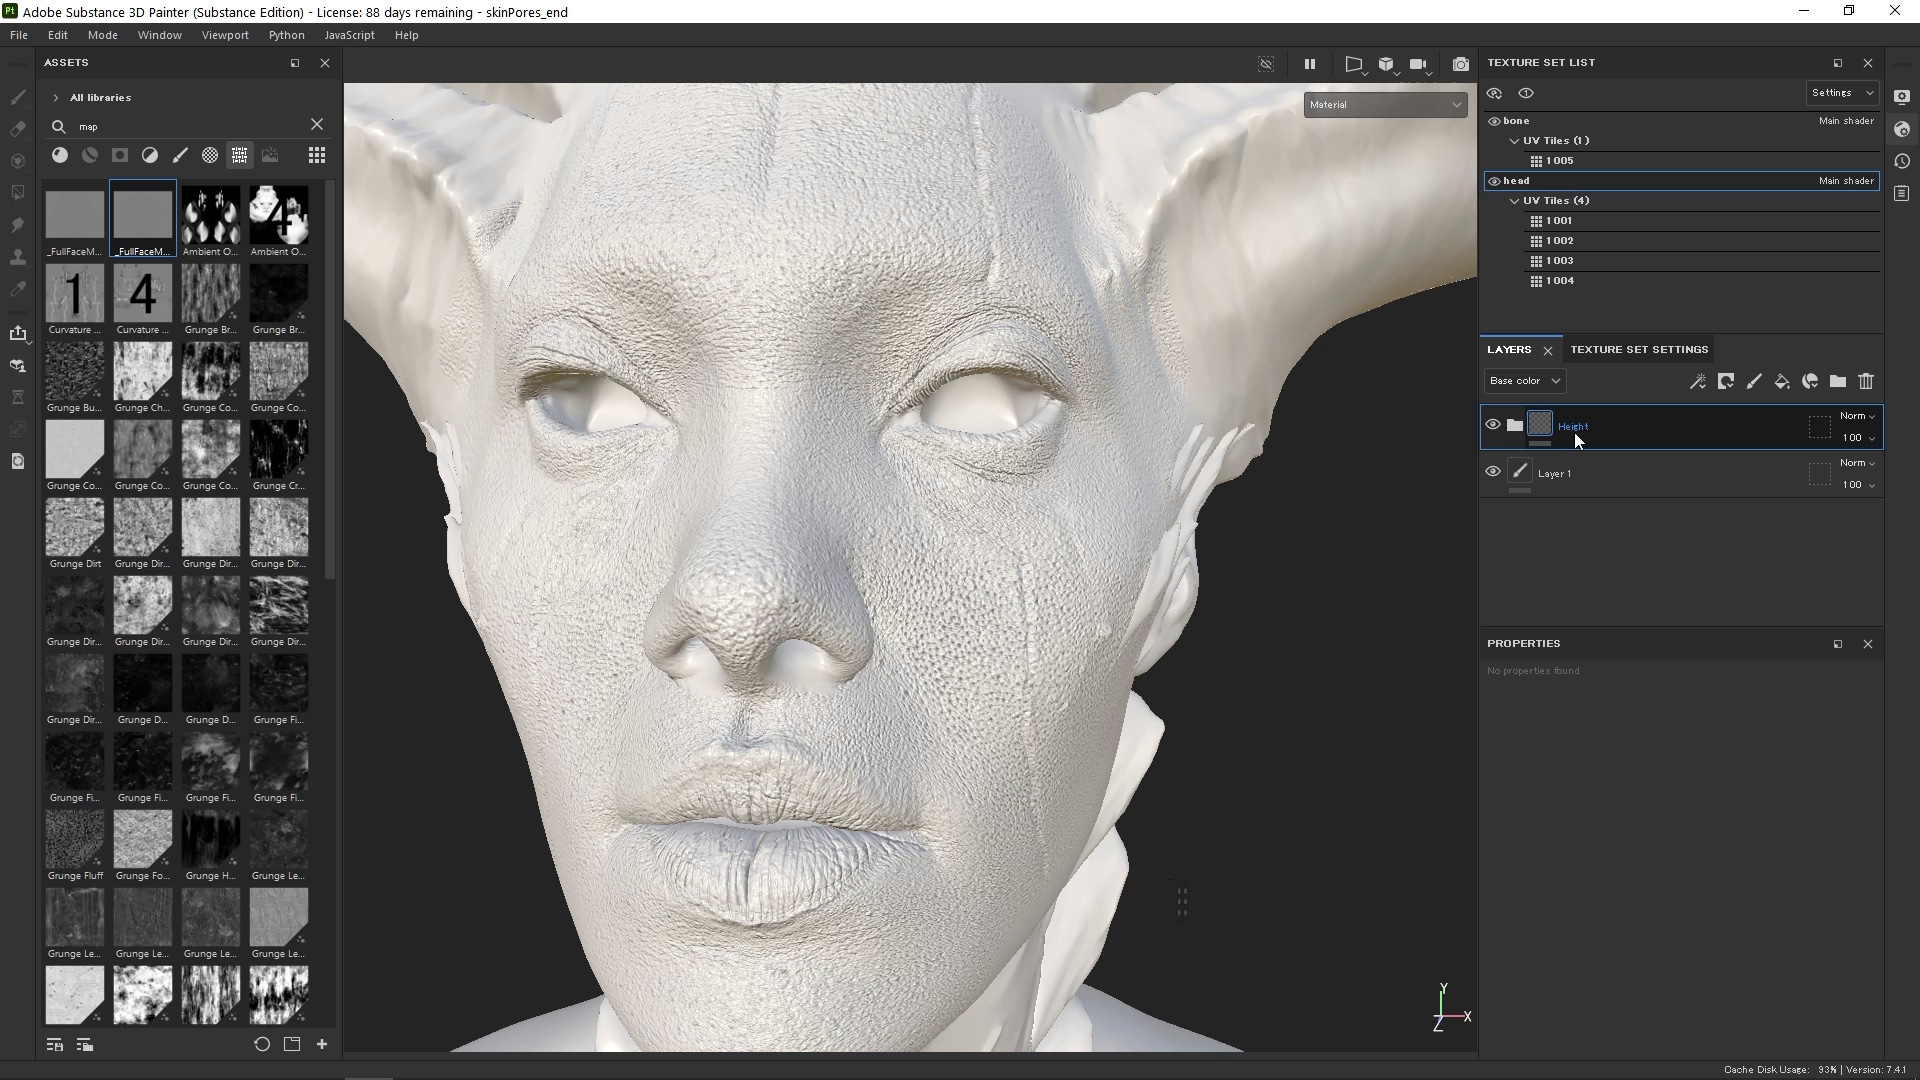Create a new folder in Layers panel
The width and height of the screenshot is (1920, 1080).
pos(1838,382)
